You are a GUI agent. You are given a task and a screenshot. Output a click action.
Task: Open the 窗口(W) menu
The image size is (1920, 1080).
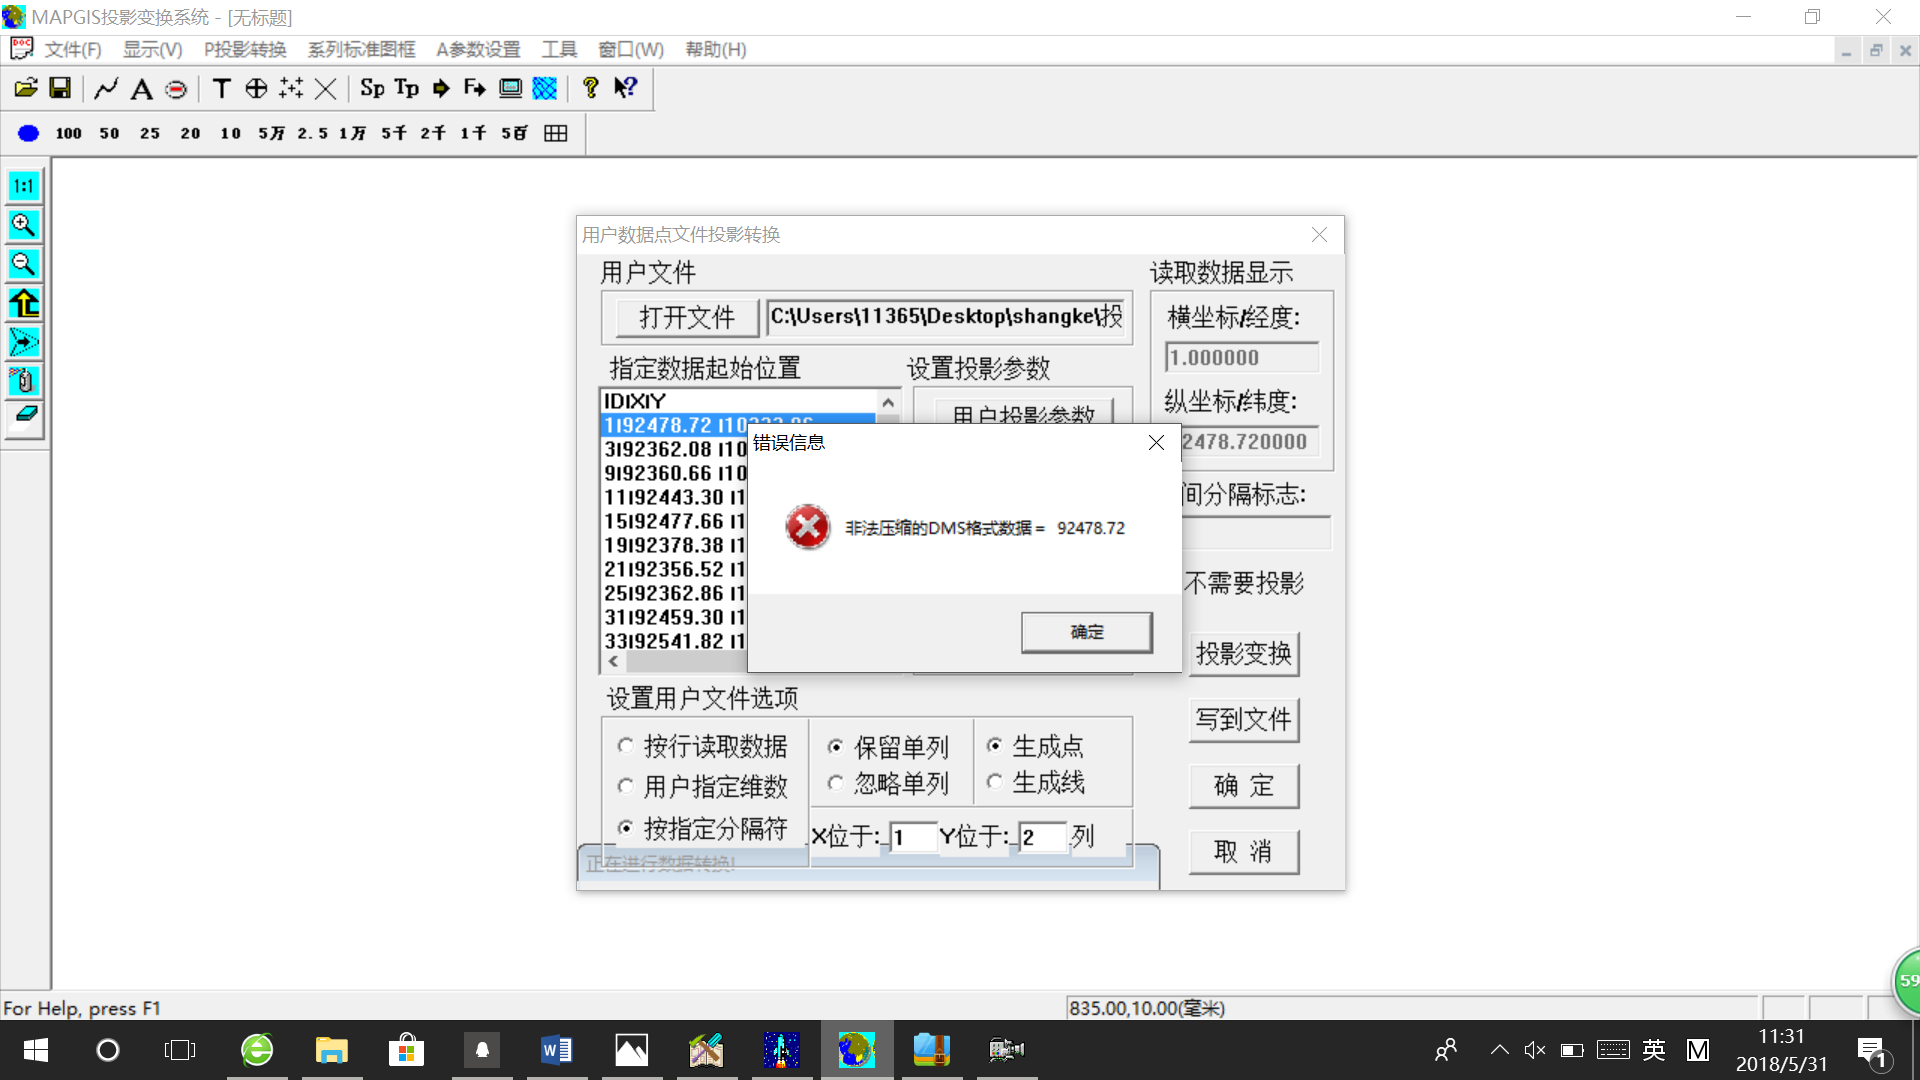click(x=631, y=49)
